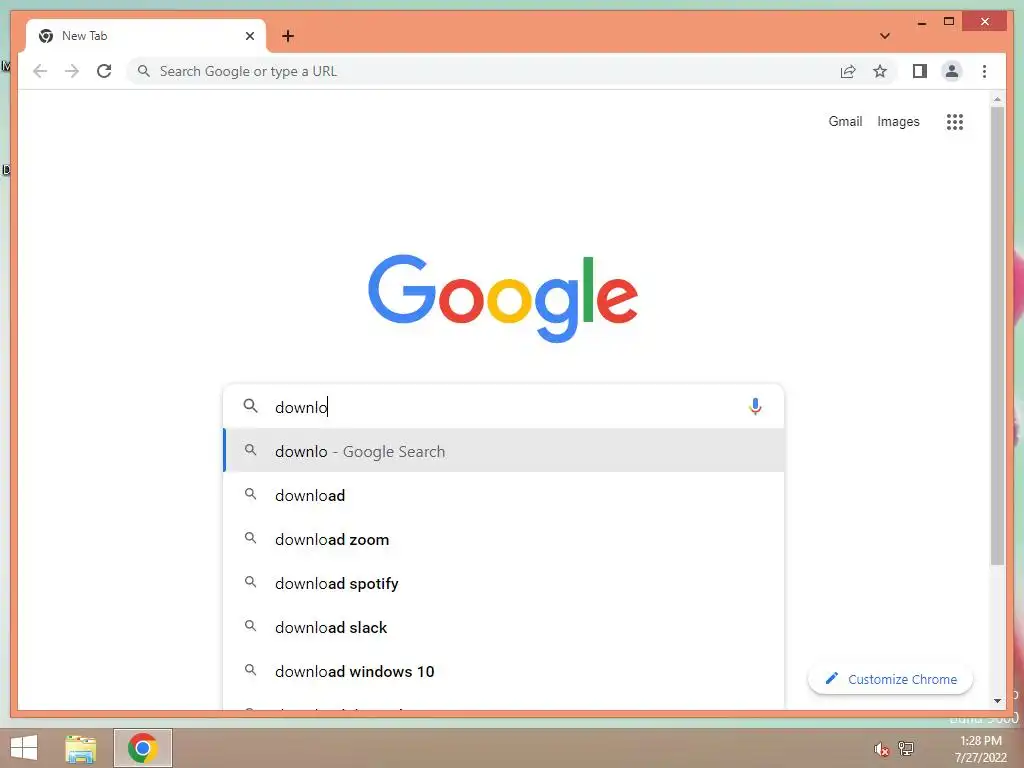Image resolution: width=1024 pixels, height=768 pixels.
Task: Click the page's vertical scrollbar
Action: click(x=997, y=336)
